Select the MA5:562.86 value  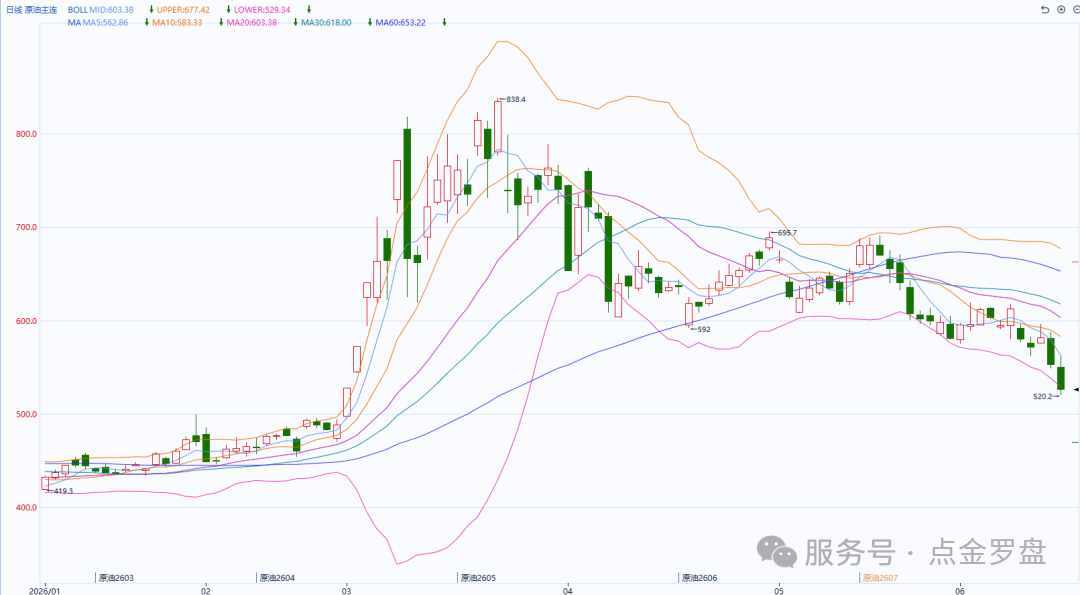click(x=105, y=23)
